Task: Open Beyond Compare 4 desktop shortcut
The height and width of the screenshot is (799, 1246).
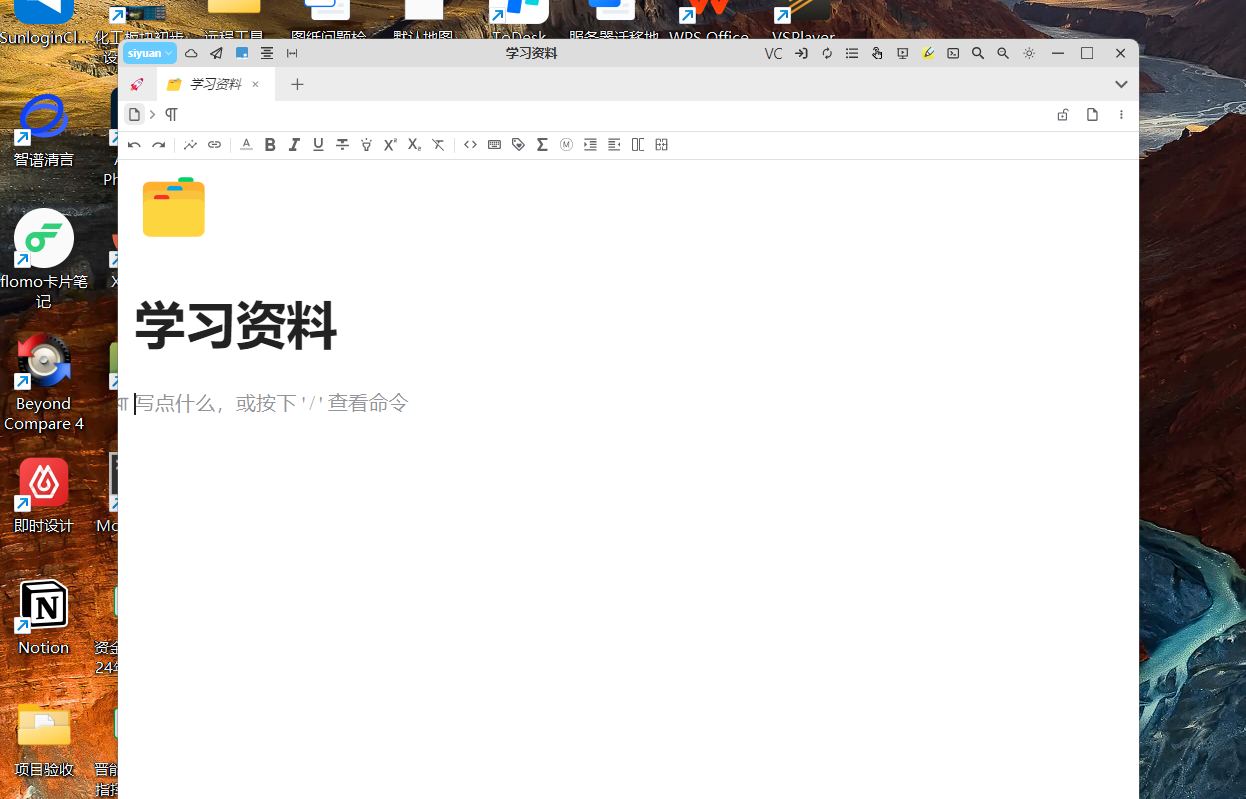Action: pyautogui.click(x=44, y=384)
